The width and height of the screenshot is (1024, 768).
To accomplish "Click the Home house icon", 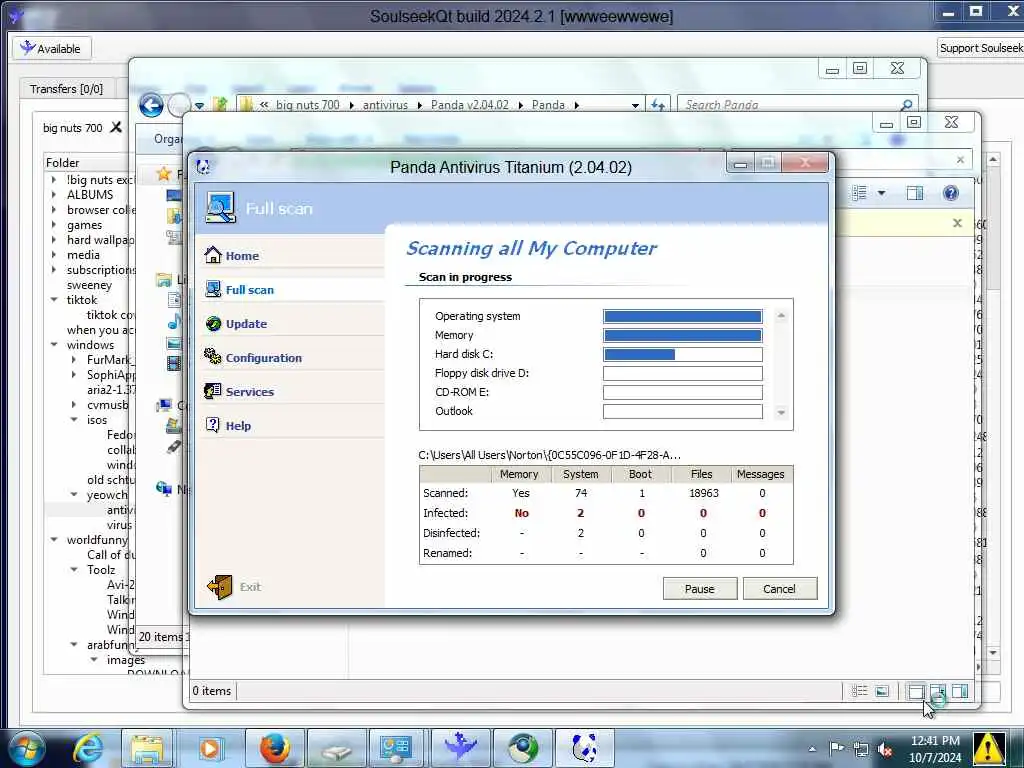I will [x=213, y=255].
